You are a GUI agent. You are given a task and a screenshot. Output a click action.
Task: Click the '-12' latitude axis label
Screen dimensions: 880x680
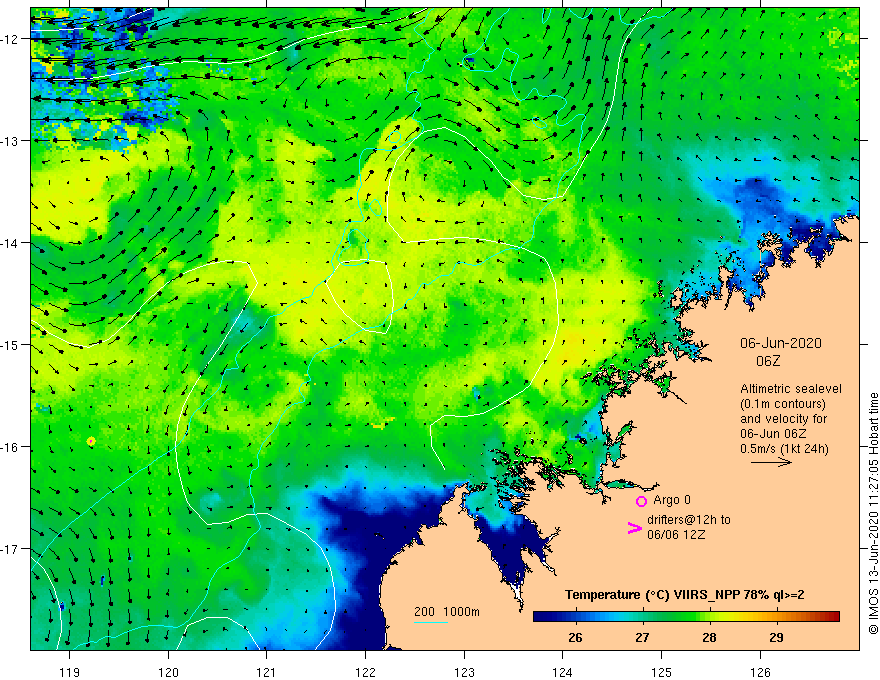pos(11,39)
